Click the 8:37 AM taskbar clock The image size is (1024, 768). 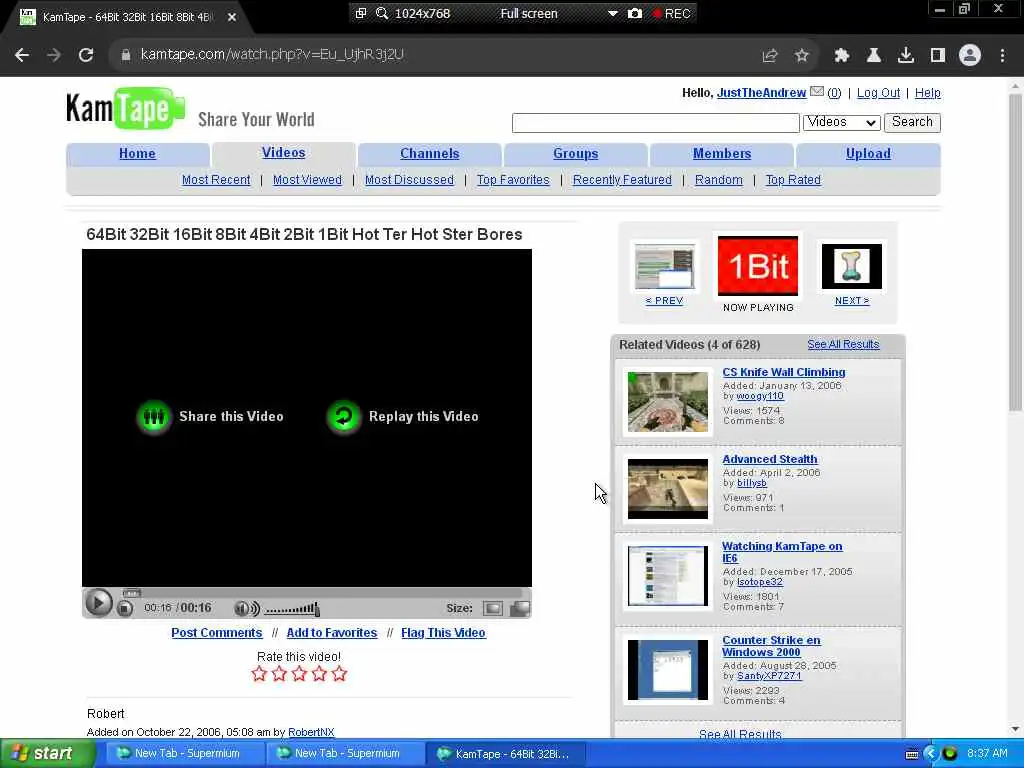(987, 754)
